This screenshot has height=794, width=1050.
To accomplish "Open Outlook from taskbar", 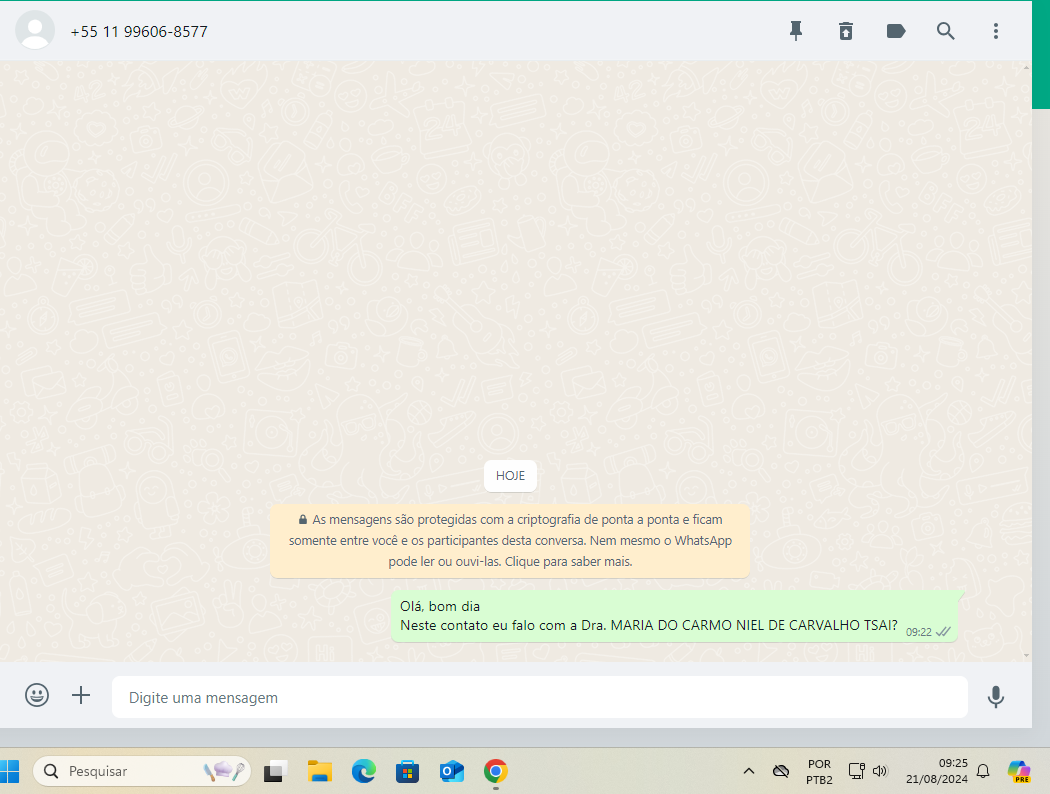I will (452, 771).
